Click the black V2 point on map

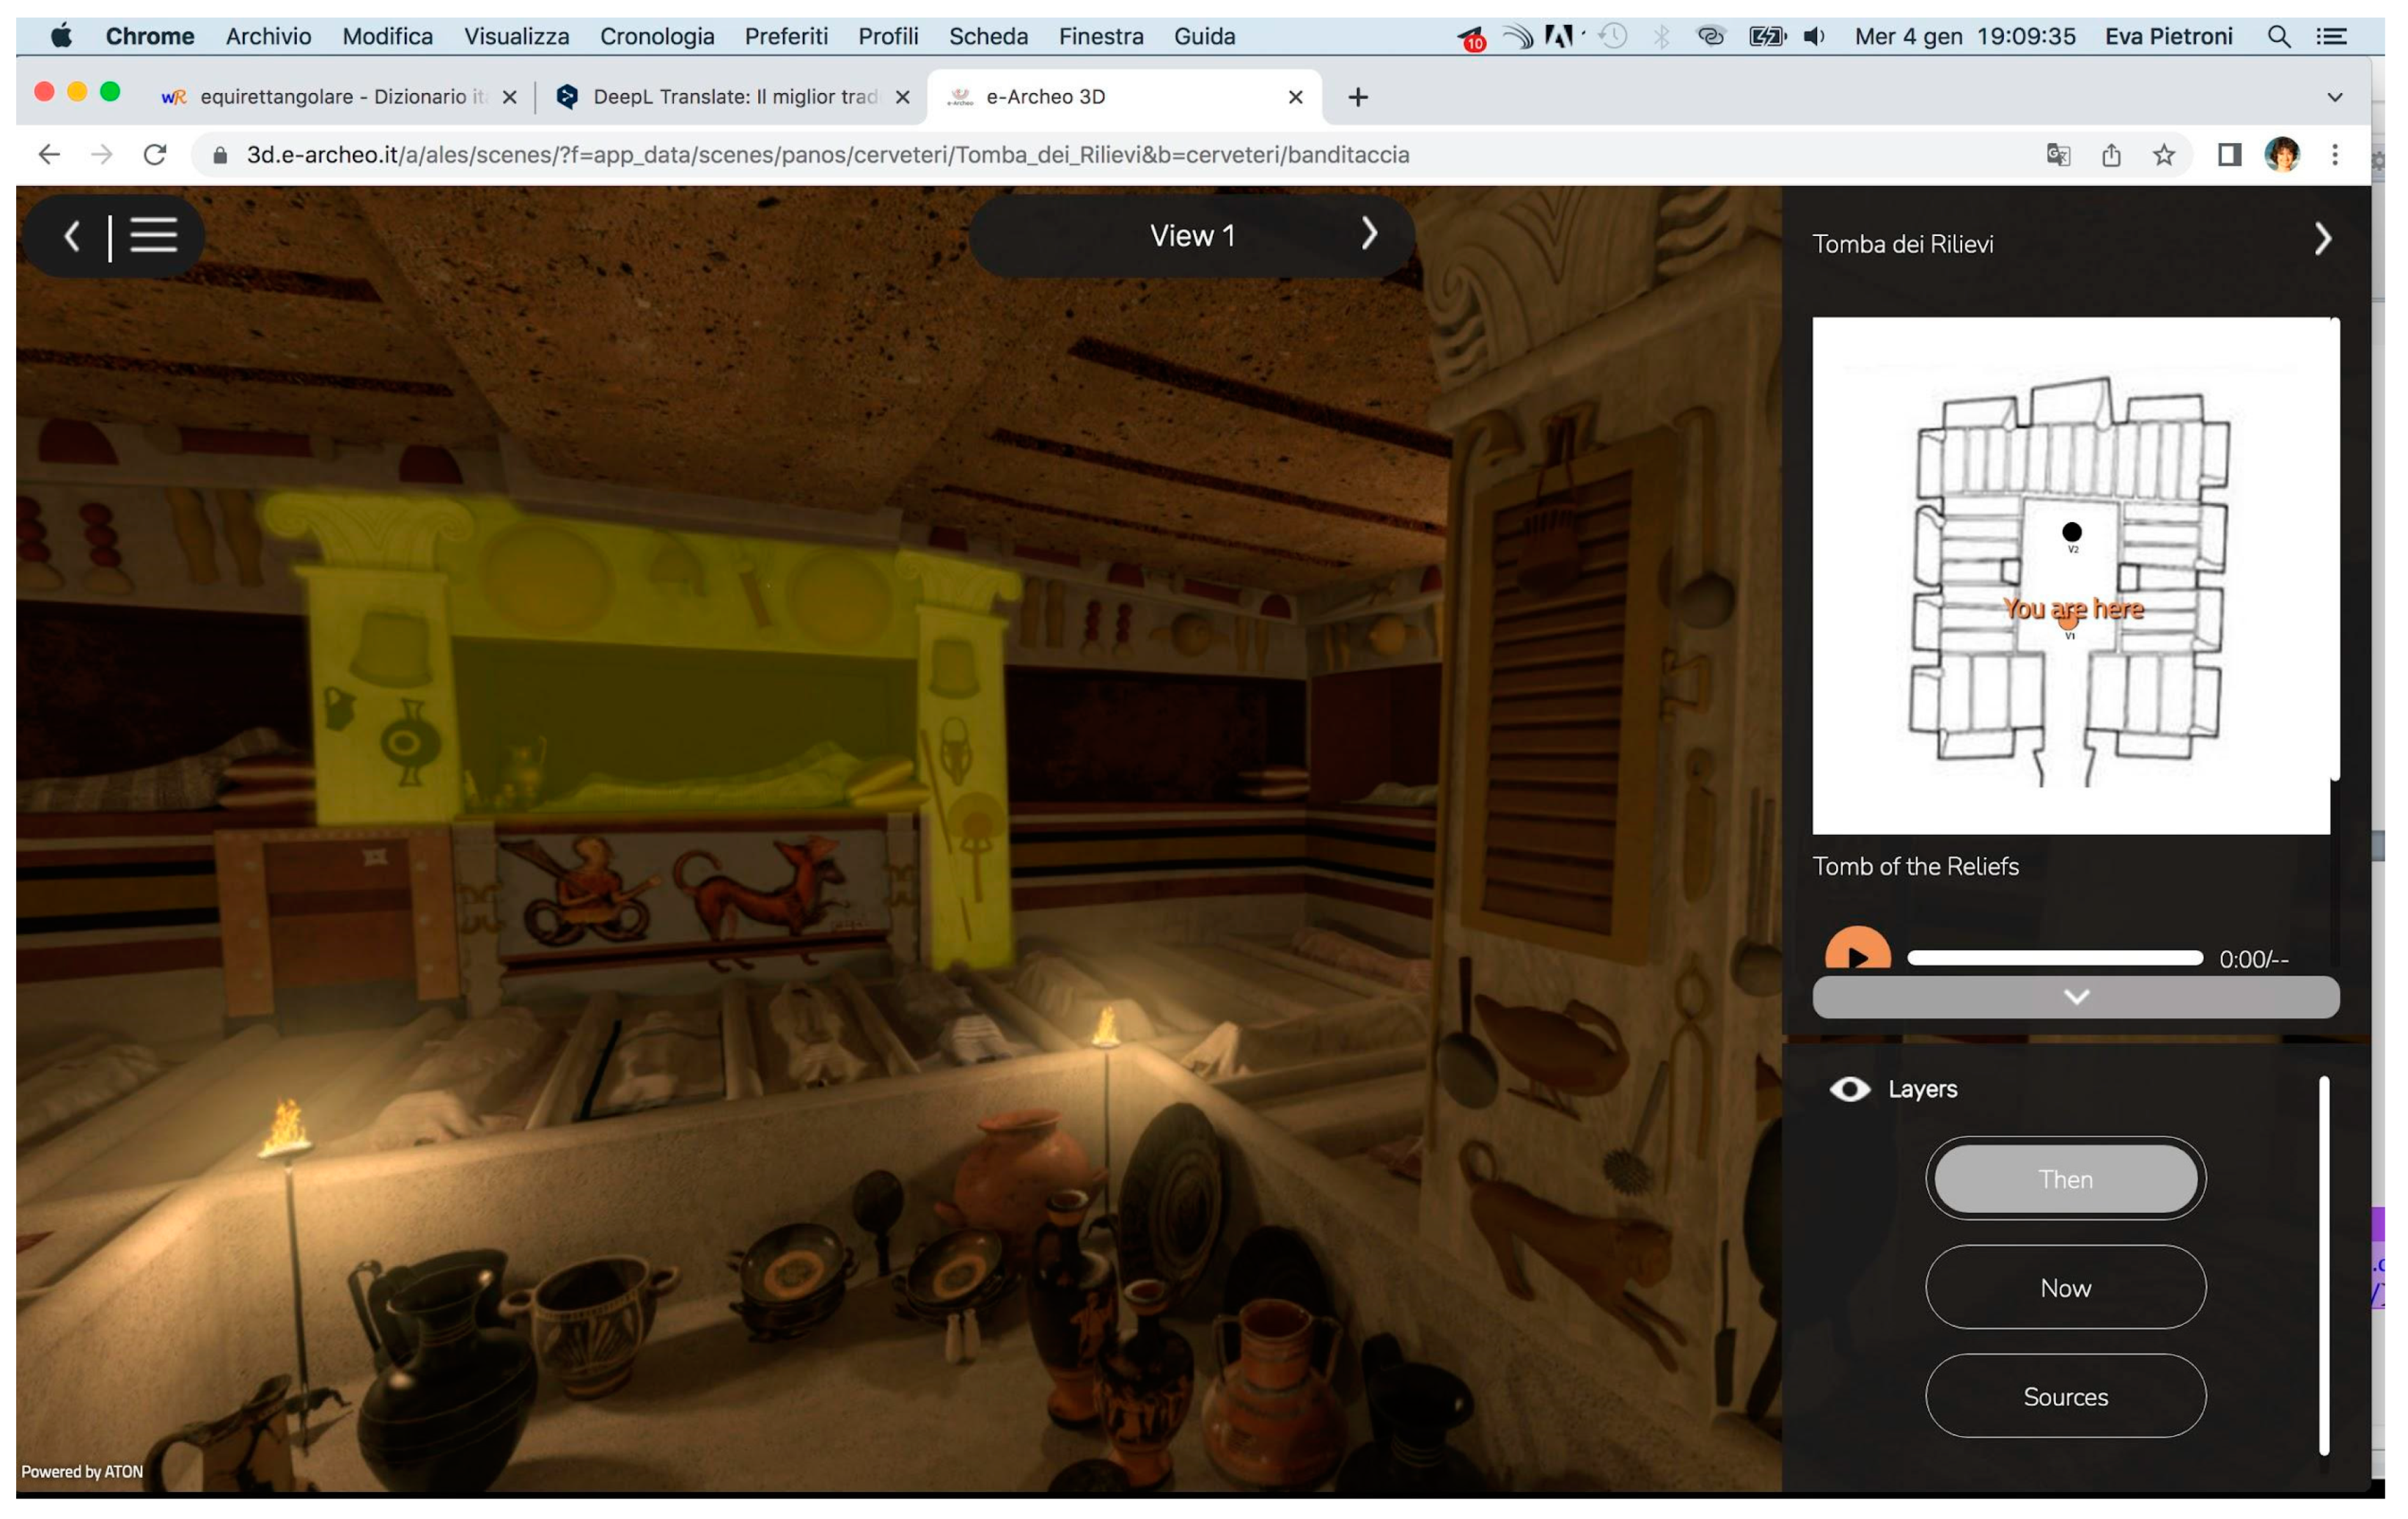coord(2071,532)
